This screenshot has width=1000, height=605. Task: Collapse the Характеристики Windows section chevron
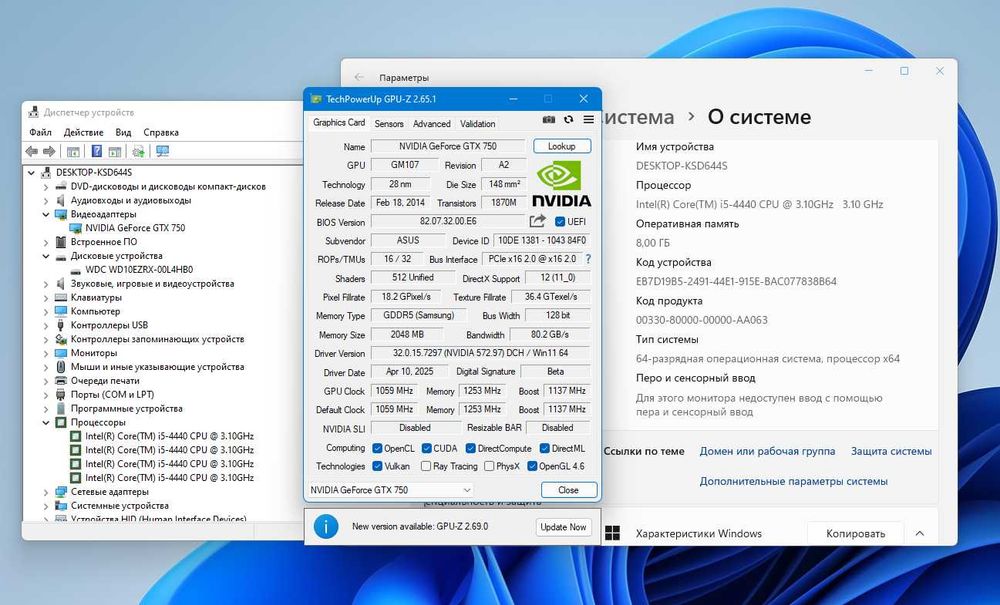click(920, 533)
